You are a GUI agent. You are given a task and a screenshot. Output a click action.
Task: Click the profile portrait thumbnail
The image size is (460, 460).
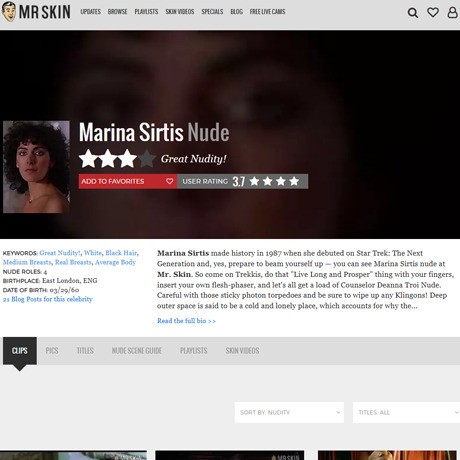36,167
